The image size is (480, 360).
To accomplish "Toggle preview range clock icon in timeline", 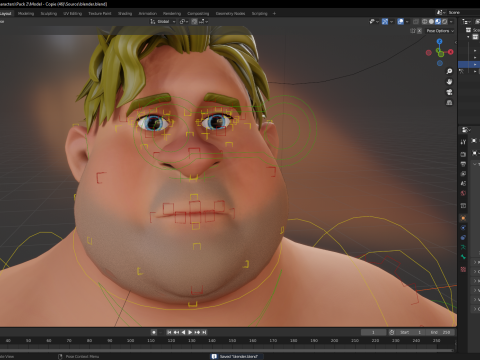I will [392, 332].
